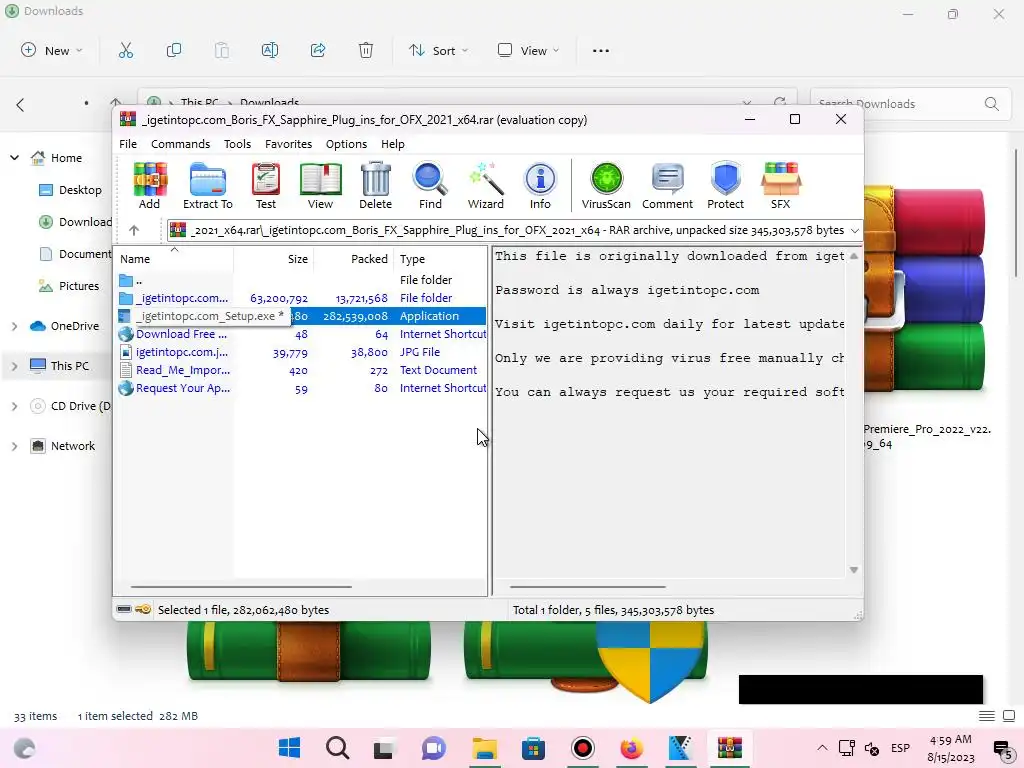Open the Comment tool
Screen dimensions: 1024x768
coord(667,185)
